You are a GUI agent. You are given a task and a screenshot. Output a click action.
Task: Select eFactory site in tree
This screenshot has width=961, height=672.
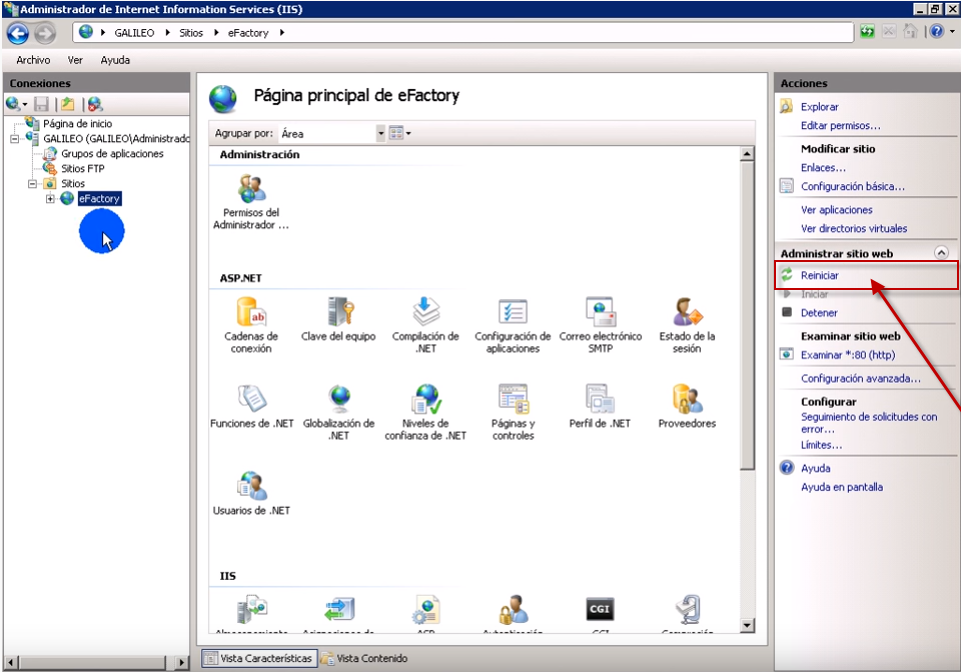click(x=99, y=199)
